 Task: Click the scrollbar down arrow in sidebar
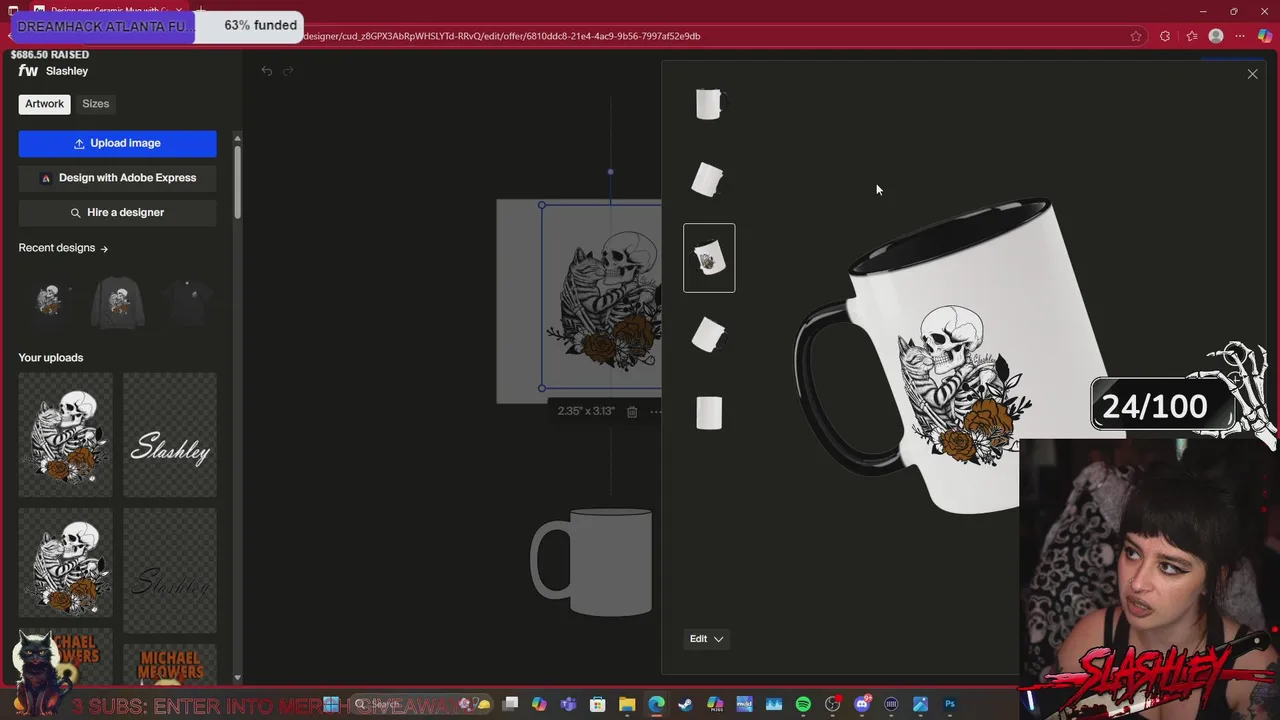(x=237, y=678)
